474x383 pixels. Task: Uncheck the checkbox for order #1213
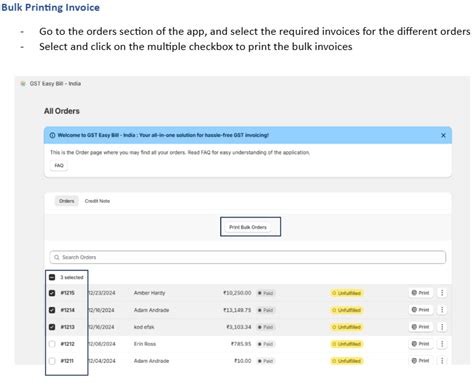point(52,327)
